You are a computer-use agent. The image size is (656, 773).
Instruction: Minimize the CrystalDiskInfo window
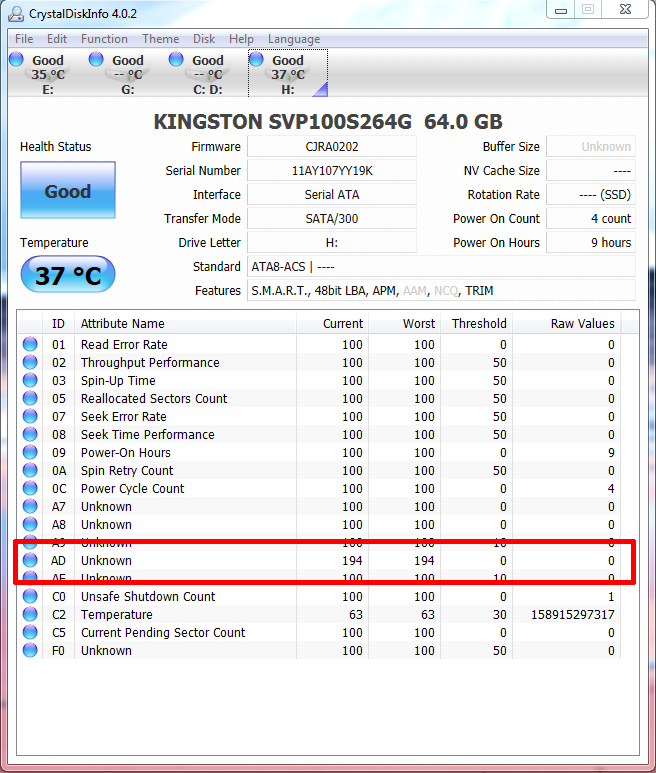561,10
